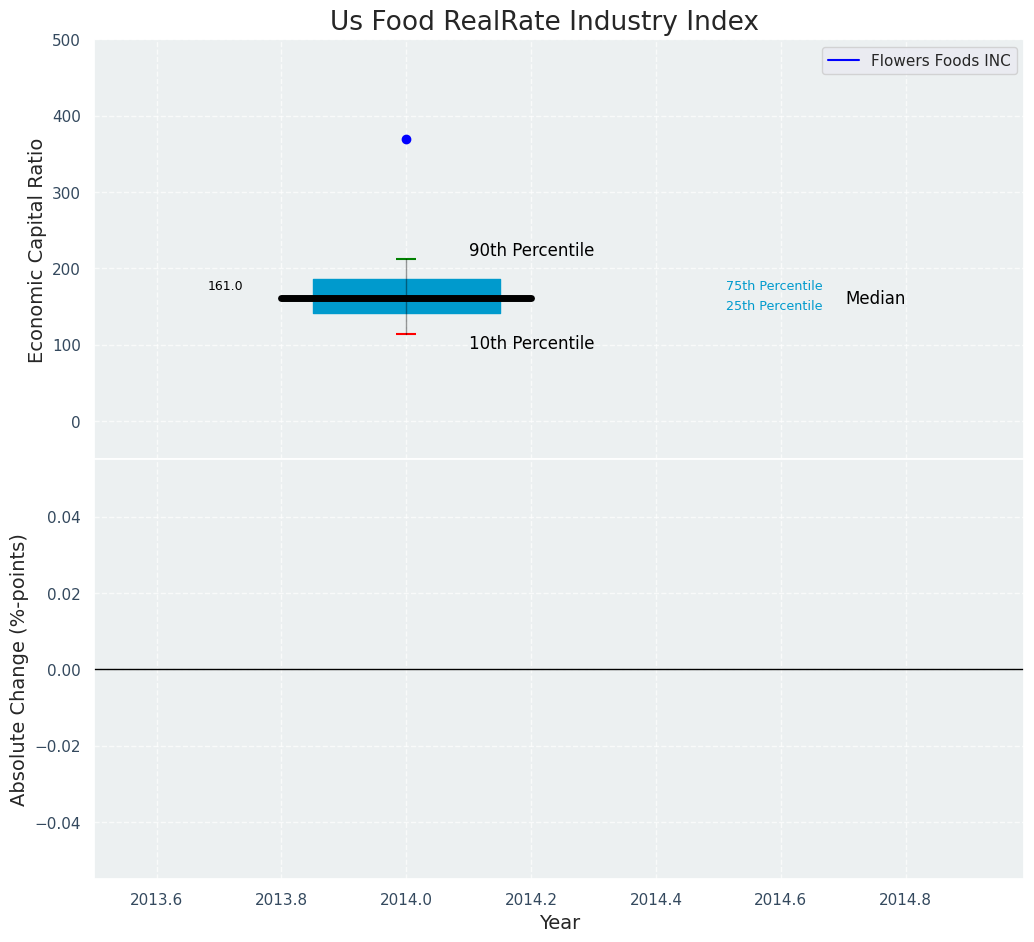Click the Median annotation label
Screen dimensions: 1034x942
click(x=875, y=299)
